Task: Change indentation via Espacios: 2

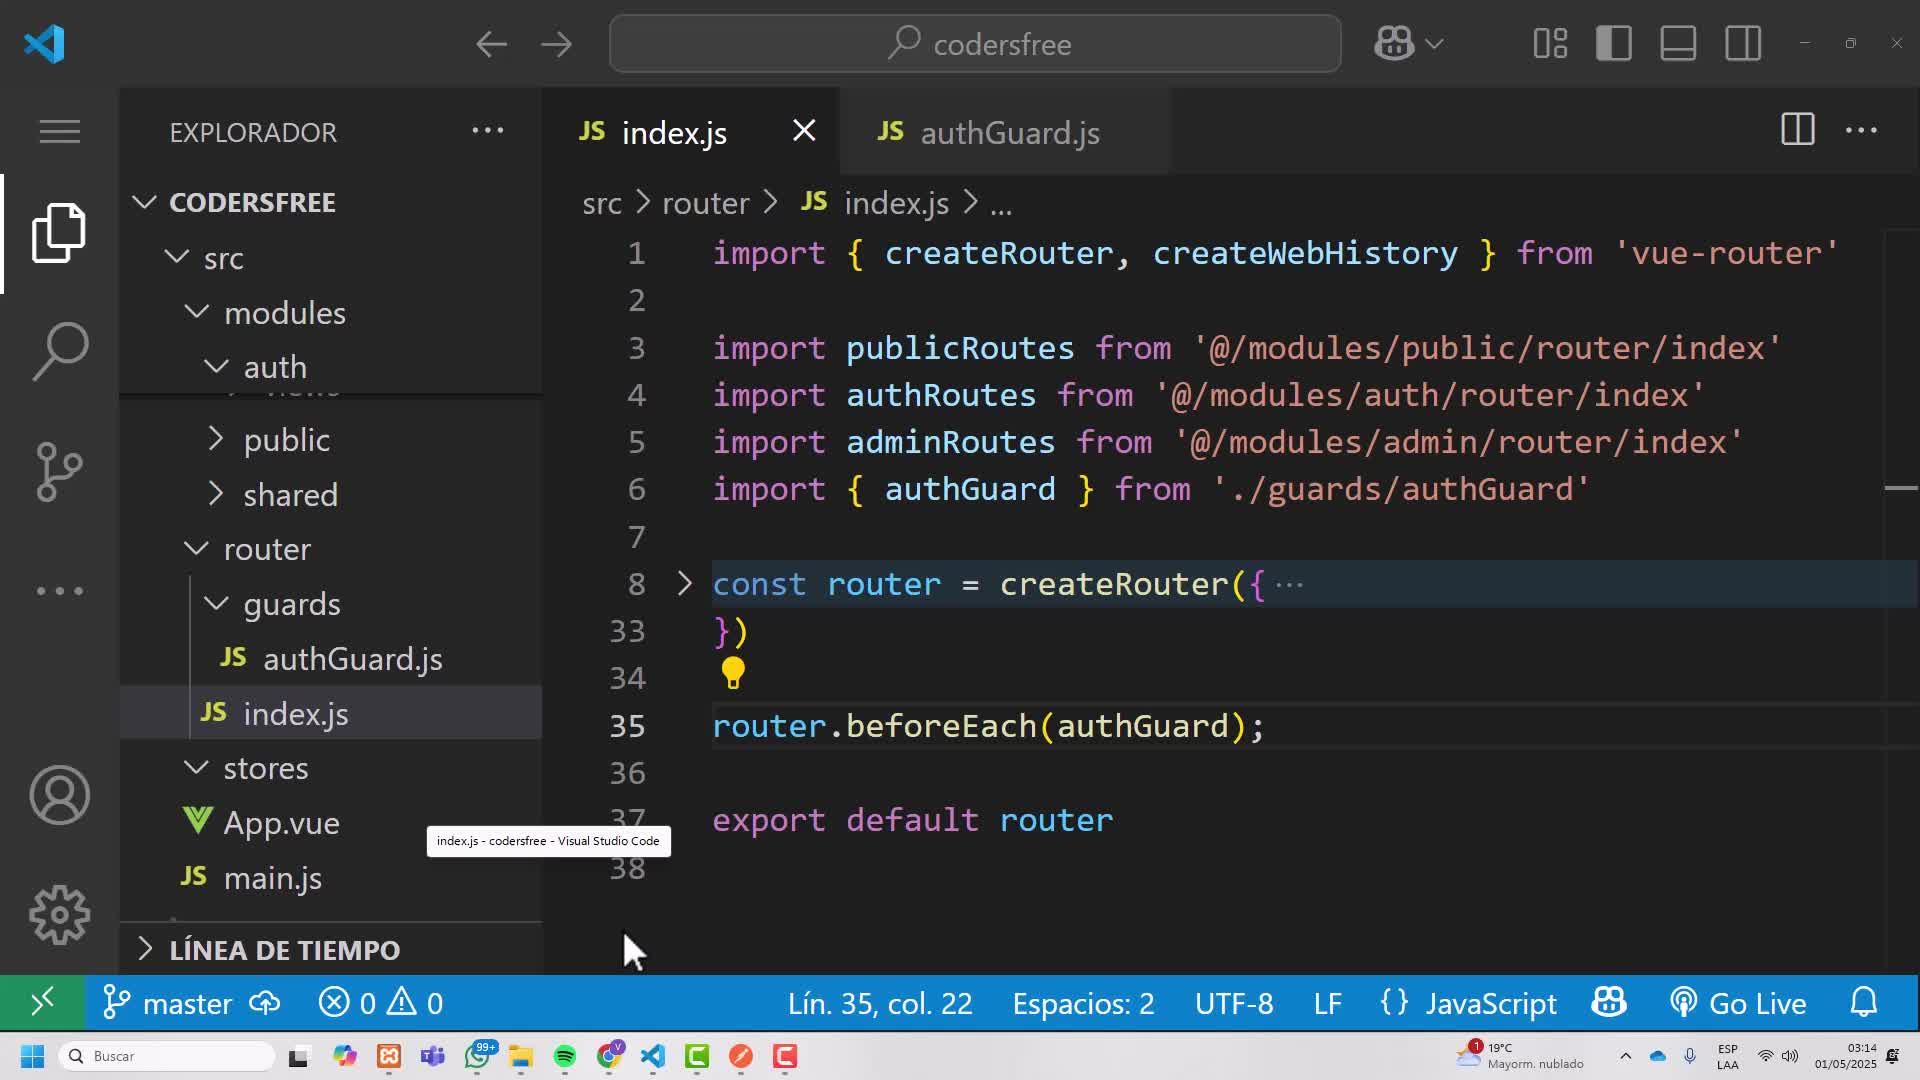Action: [x=1083, y=1003]
